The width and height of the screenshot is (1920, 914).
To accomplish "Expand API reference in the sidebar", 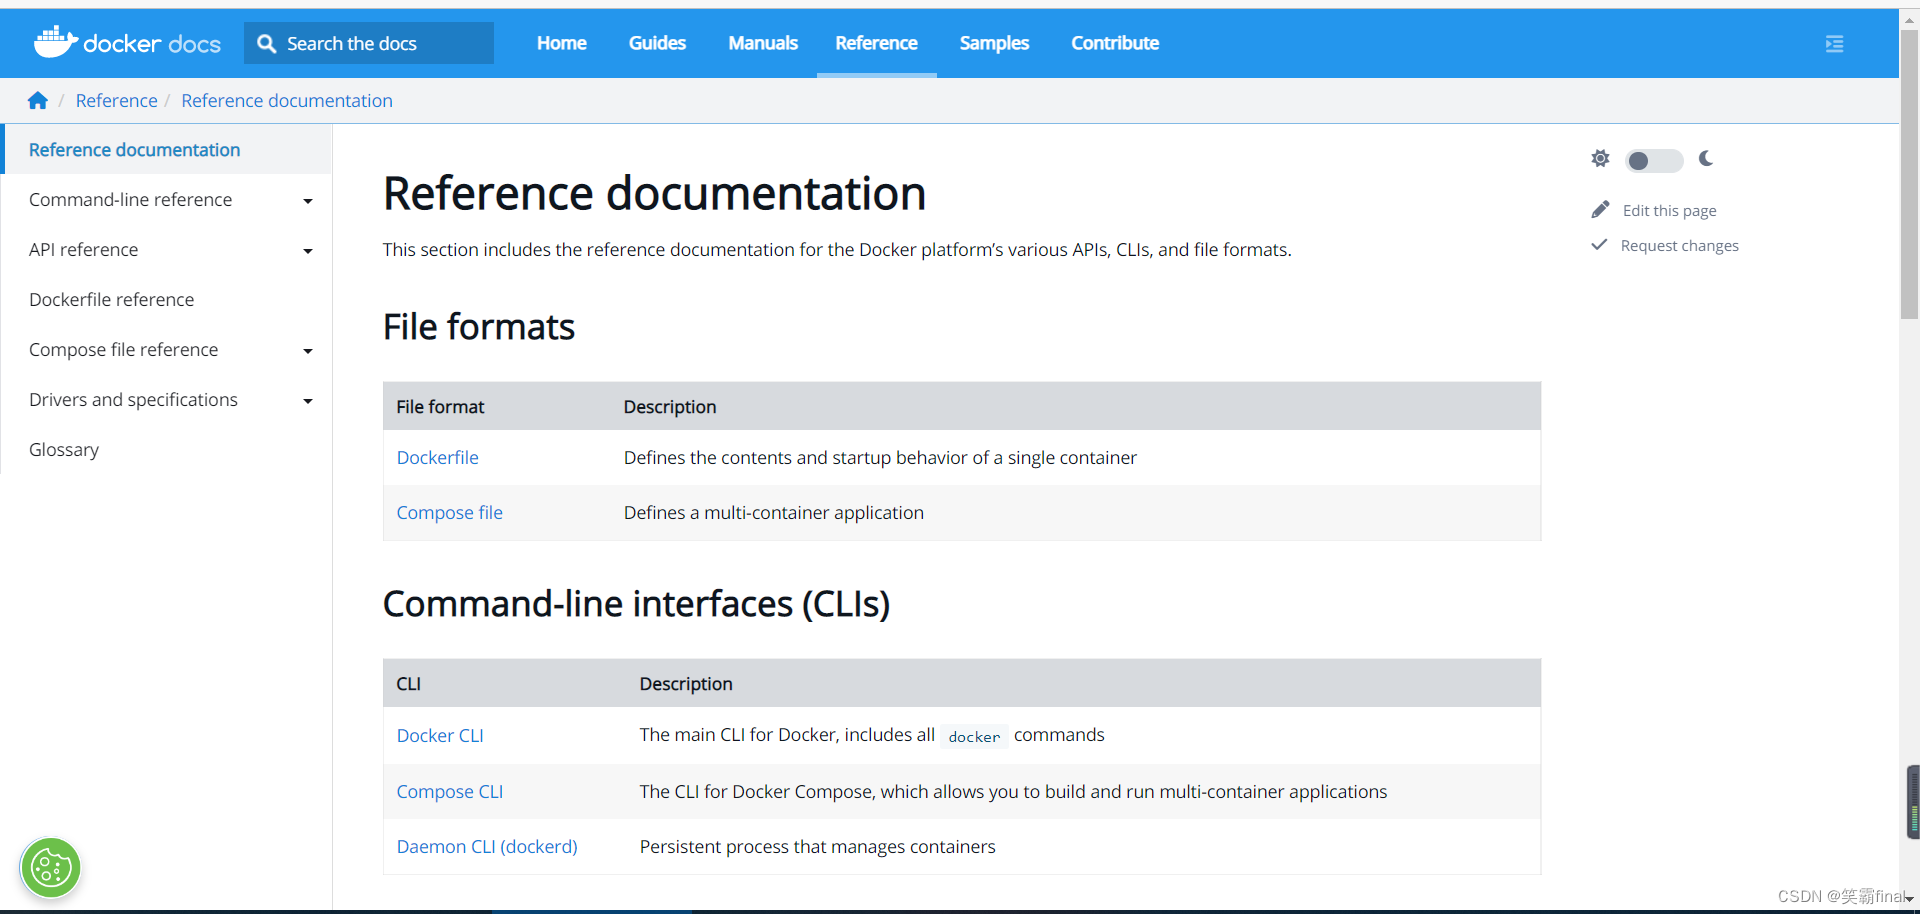I will point(307,251).
